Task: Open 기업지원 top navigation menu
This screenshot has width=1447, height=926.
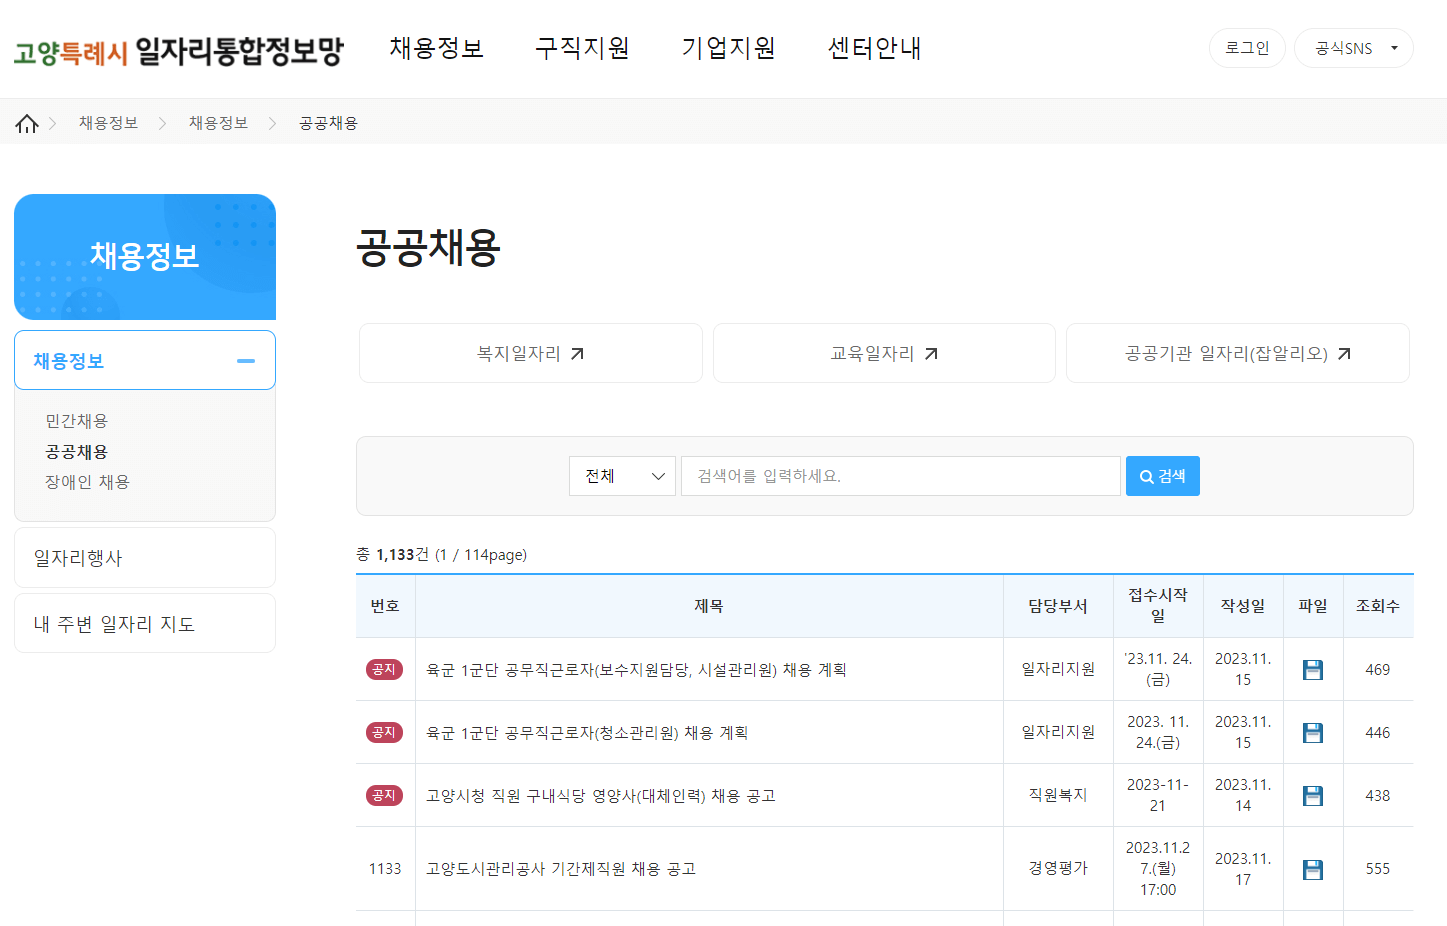Action: coord(728,48)
